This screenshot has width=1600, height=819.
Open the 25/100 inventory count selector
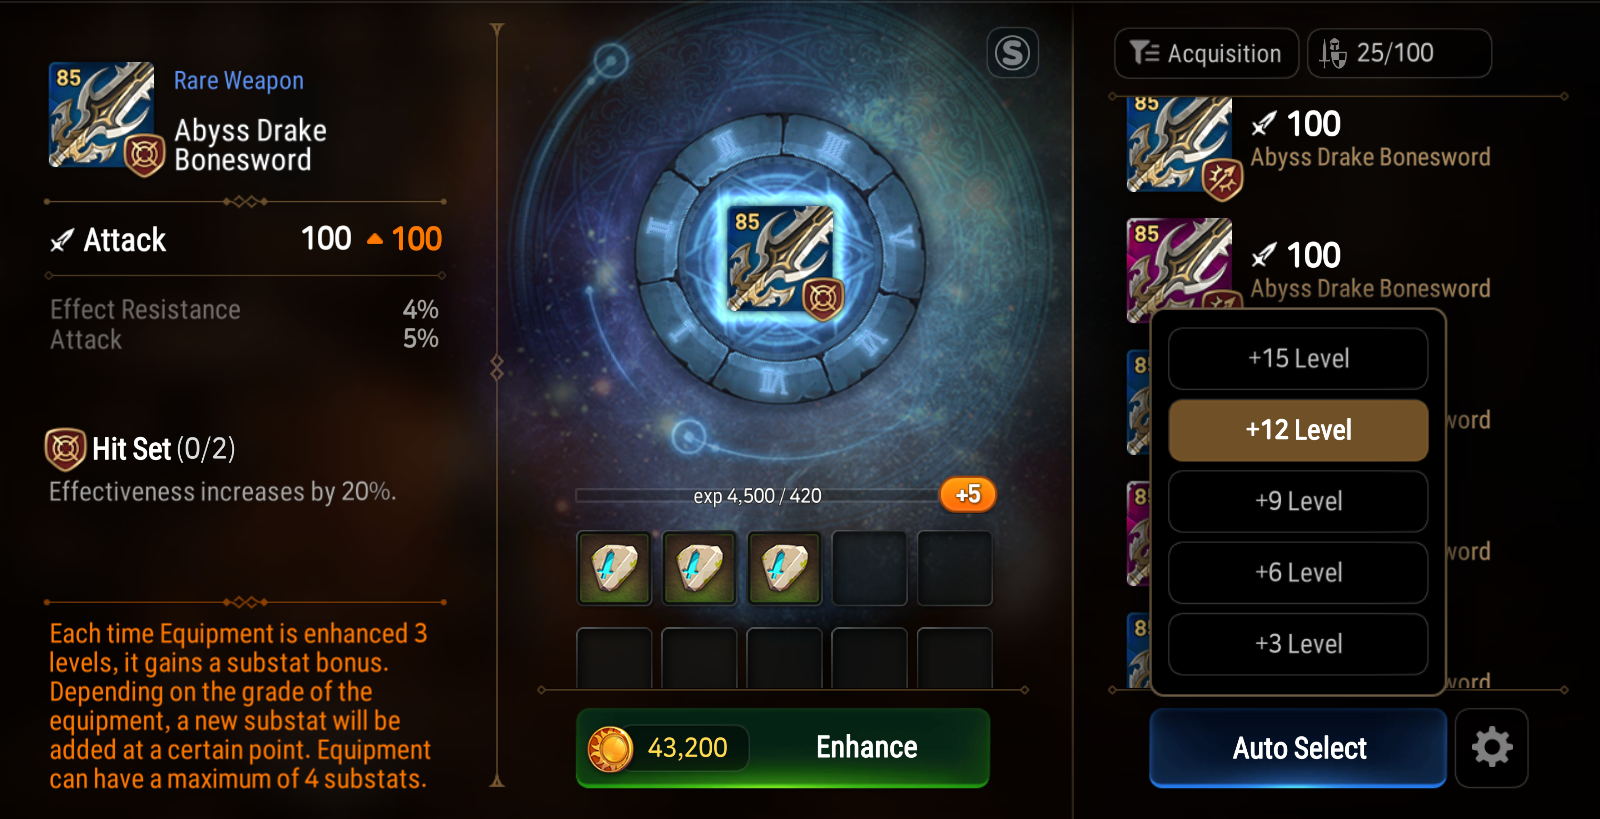(1399, 53)
